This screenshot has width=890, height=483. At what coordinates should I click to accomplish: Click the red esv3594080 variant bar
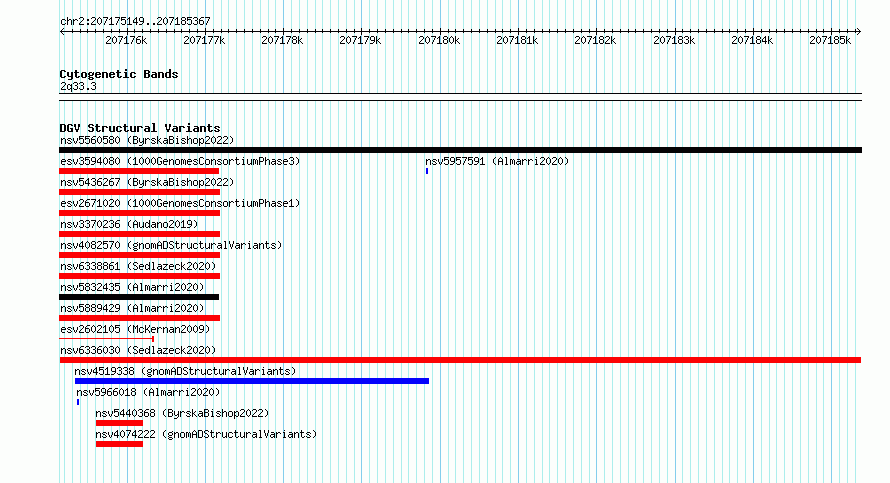point(139,171)
